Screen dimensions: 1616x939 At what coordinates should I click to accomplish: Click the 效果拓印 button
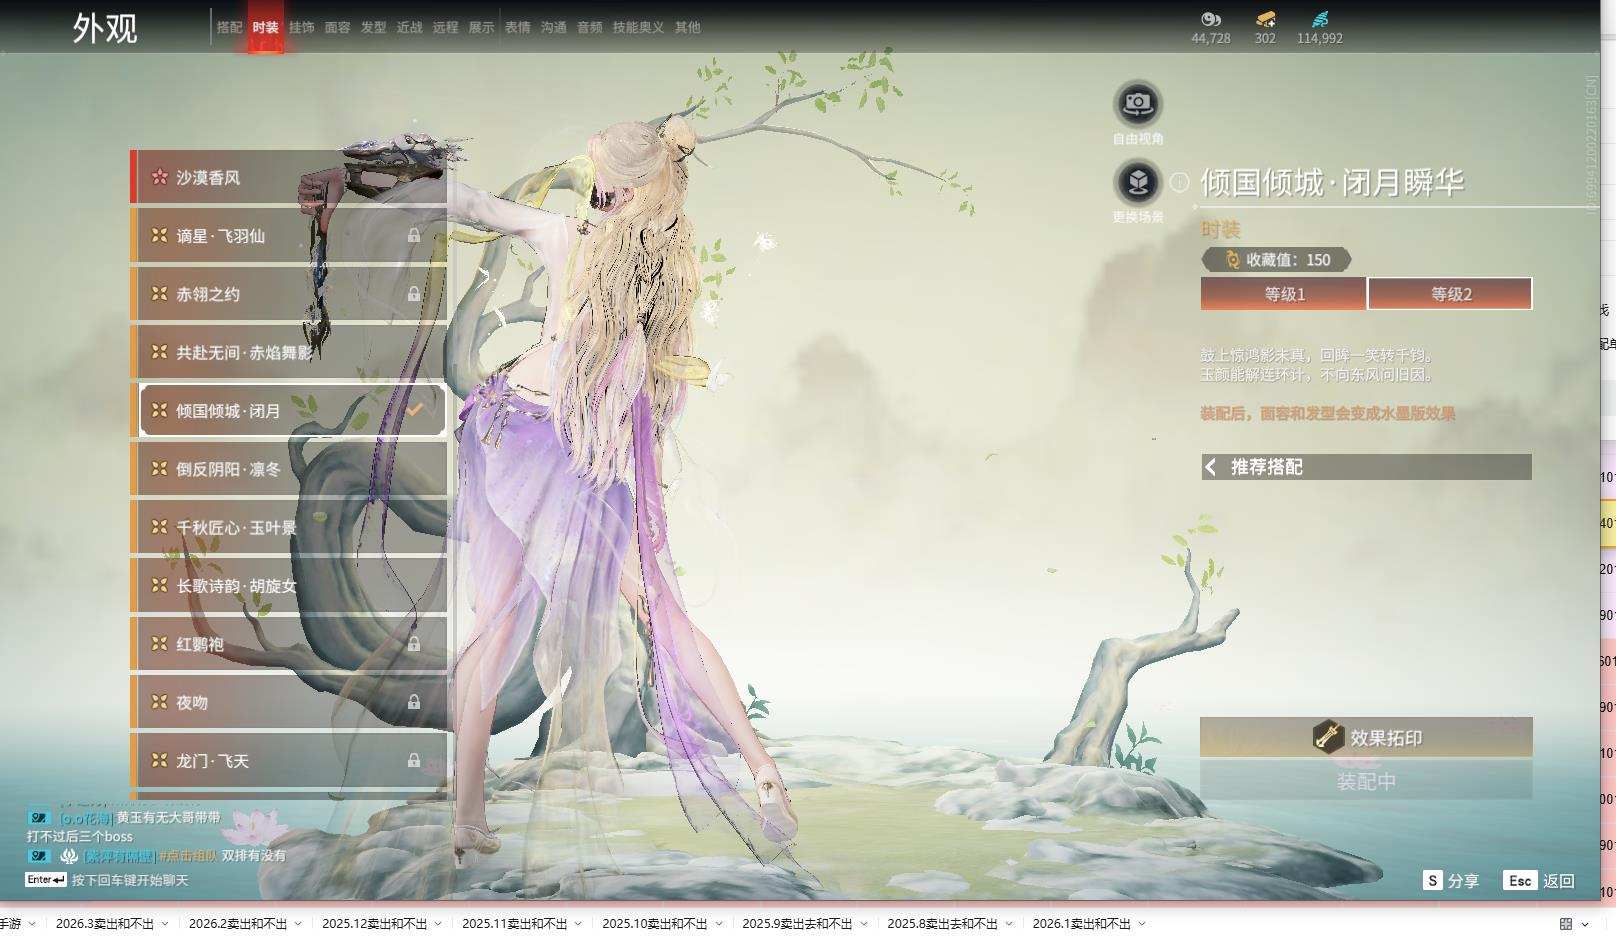1366,737
